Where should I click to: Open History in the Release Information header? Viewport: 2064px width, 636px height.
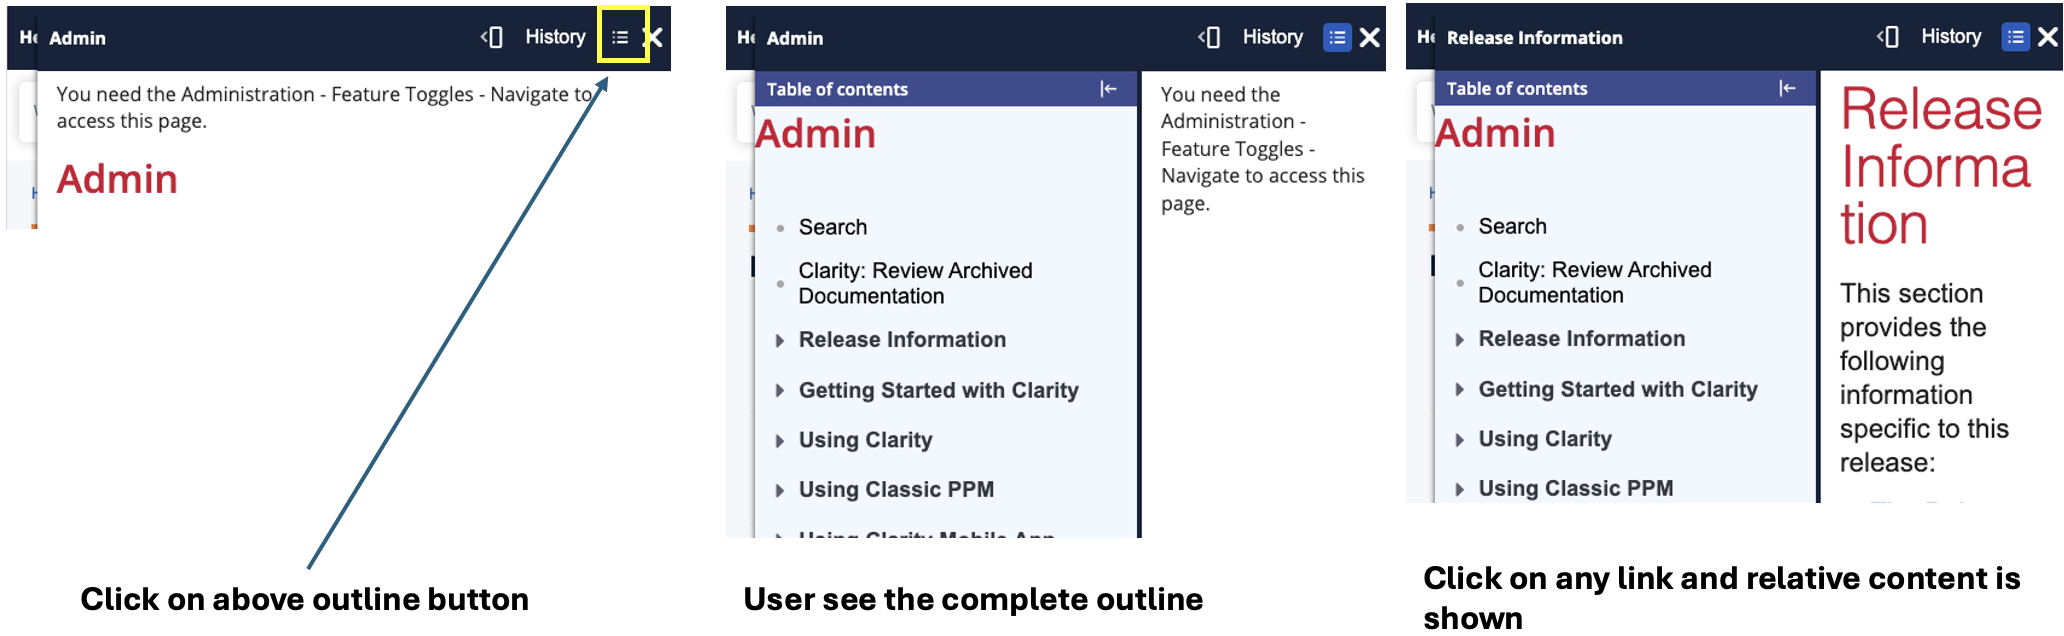(1950, 37)
